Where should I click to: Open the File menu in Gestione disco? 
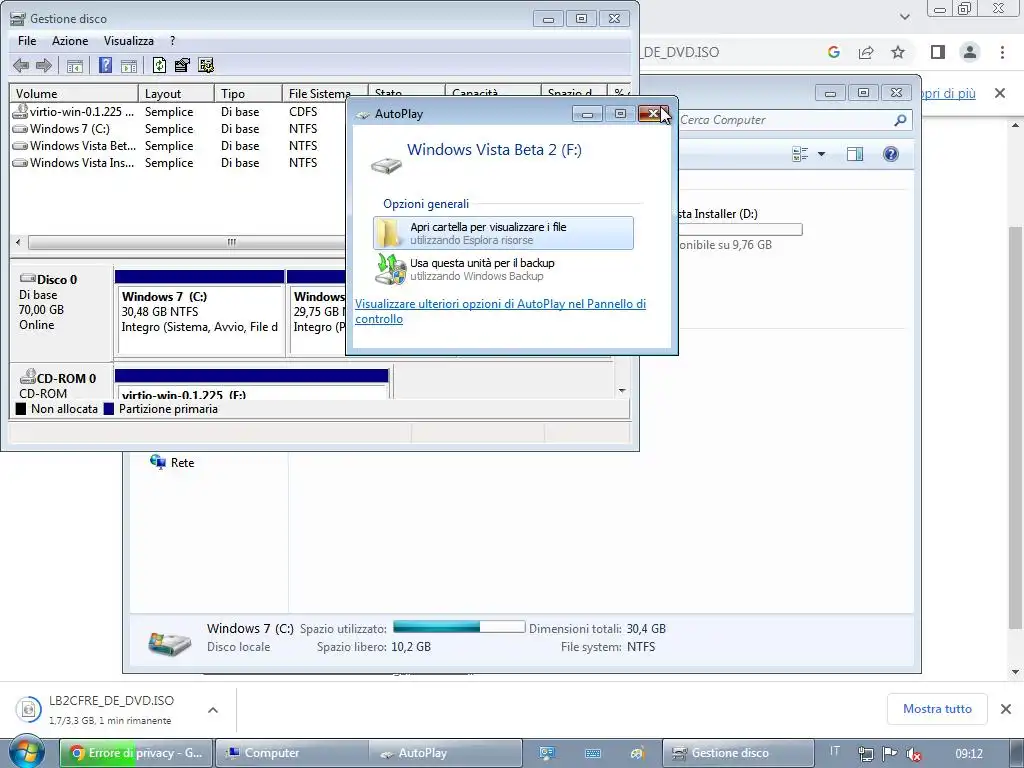[27, 40]
